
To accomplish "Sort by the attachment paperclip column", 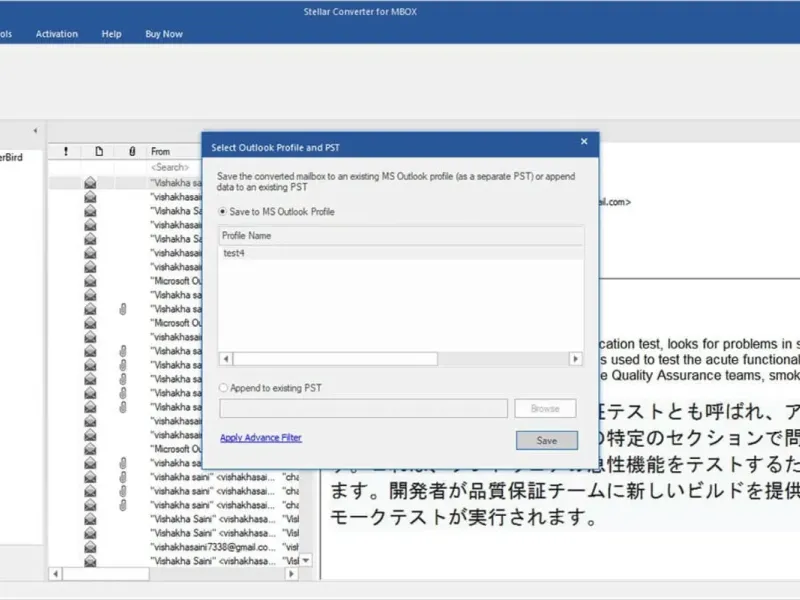I will 132,151.
